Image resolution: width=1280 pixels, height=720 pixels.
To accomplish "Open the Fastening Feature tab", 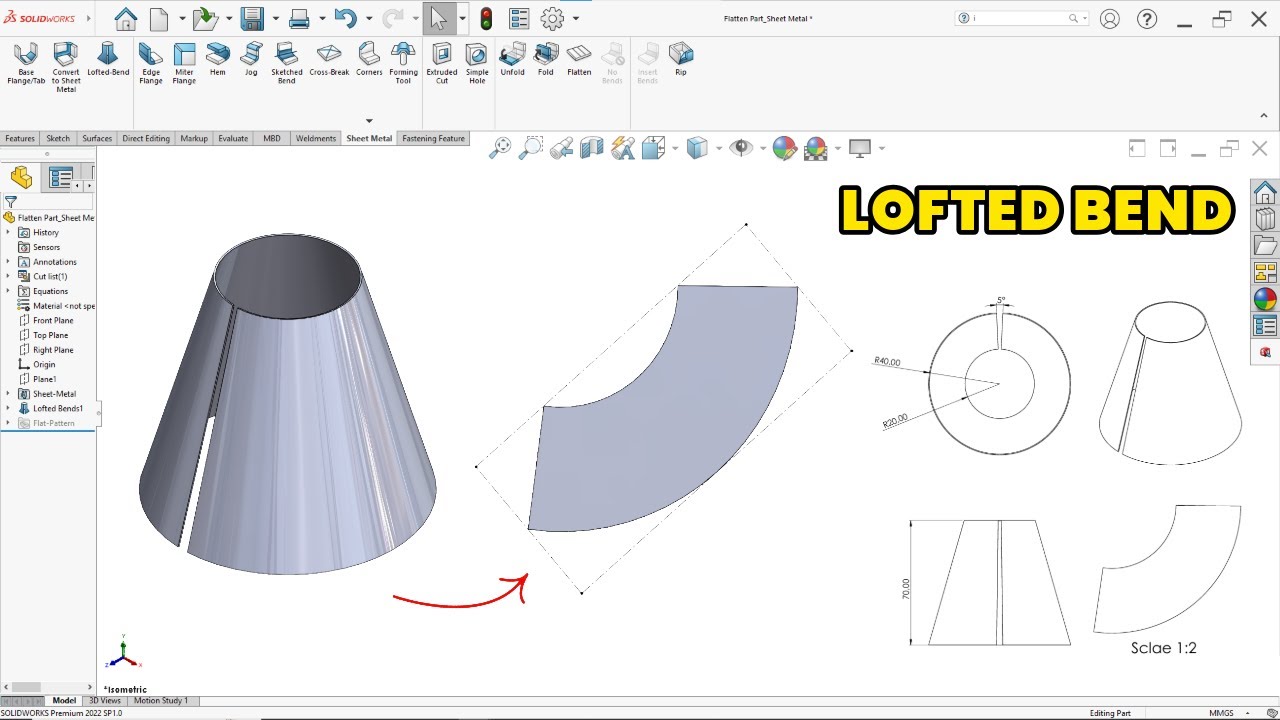I will click(433, 138).
